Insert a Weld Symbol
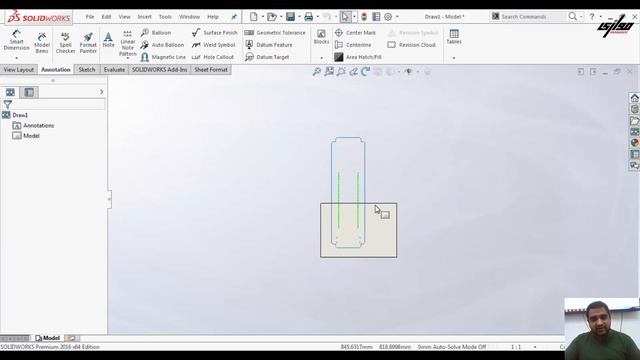 click(x=213, y=45)
